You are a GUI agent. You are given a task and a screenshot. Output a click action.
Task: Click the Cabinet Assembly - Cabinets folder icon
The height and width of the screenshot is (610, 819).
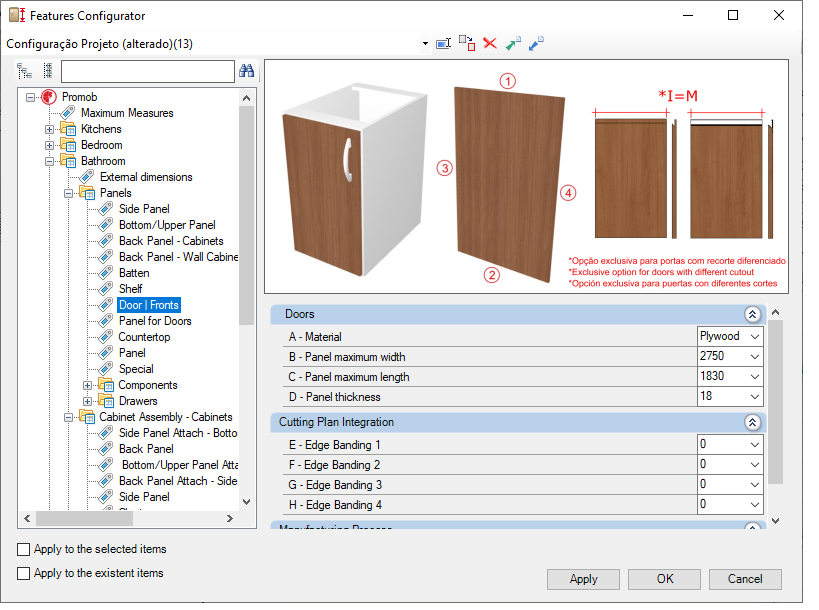(87, 417)
